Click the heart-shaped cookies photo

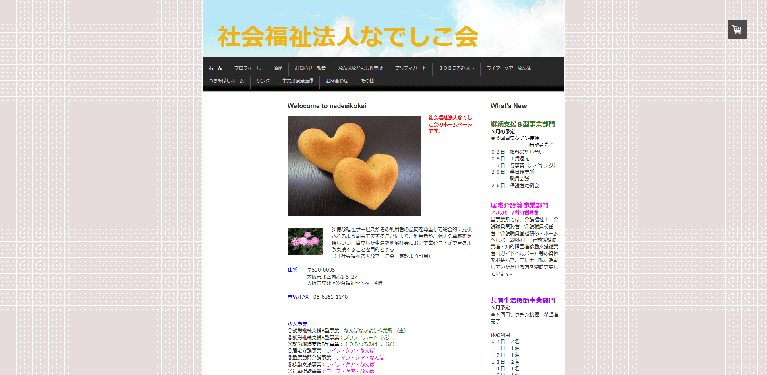coord(354,166)
